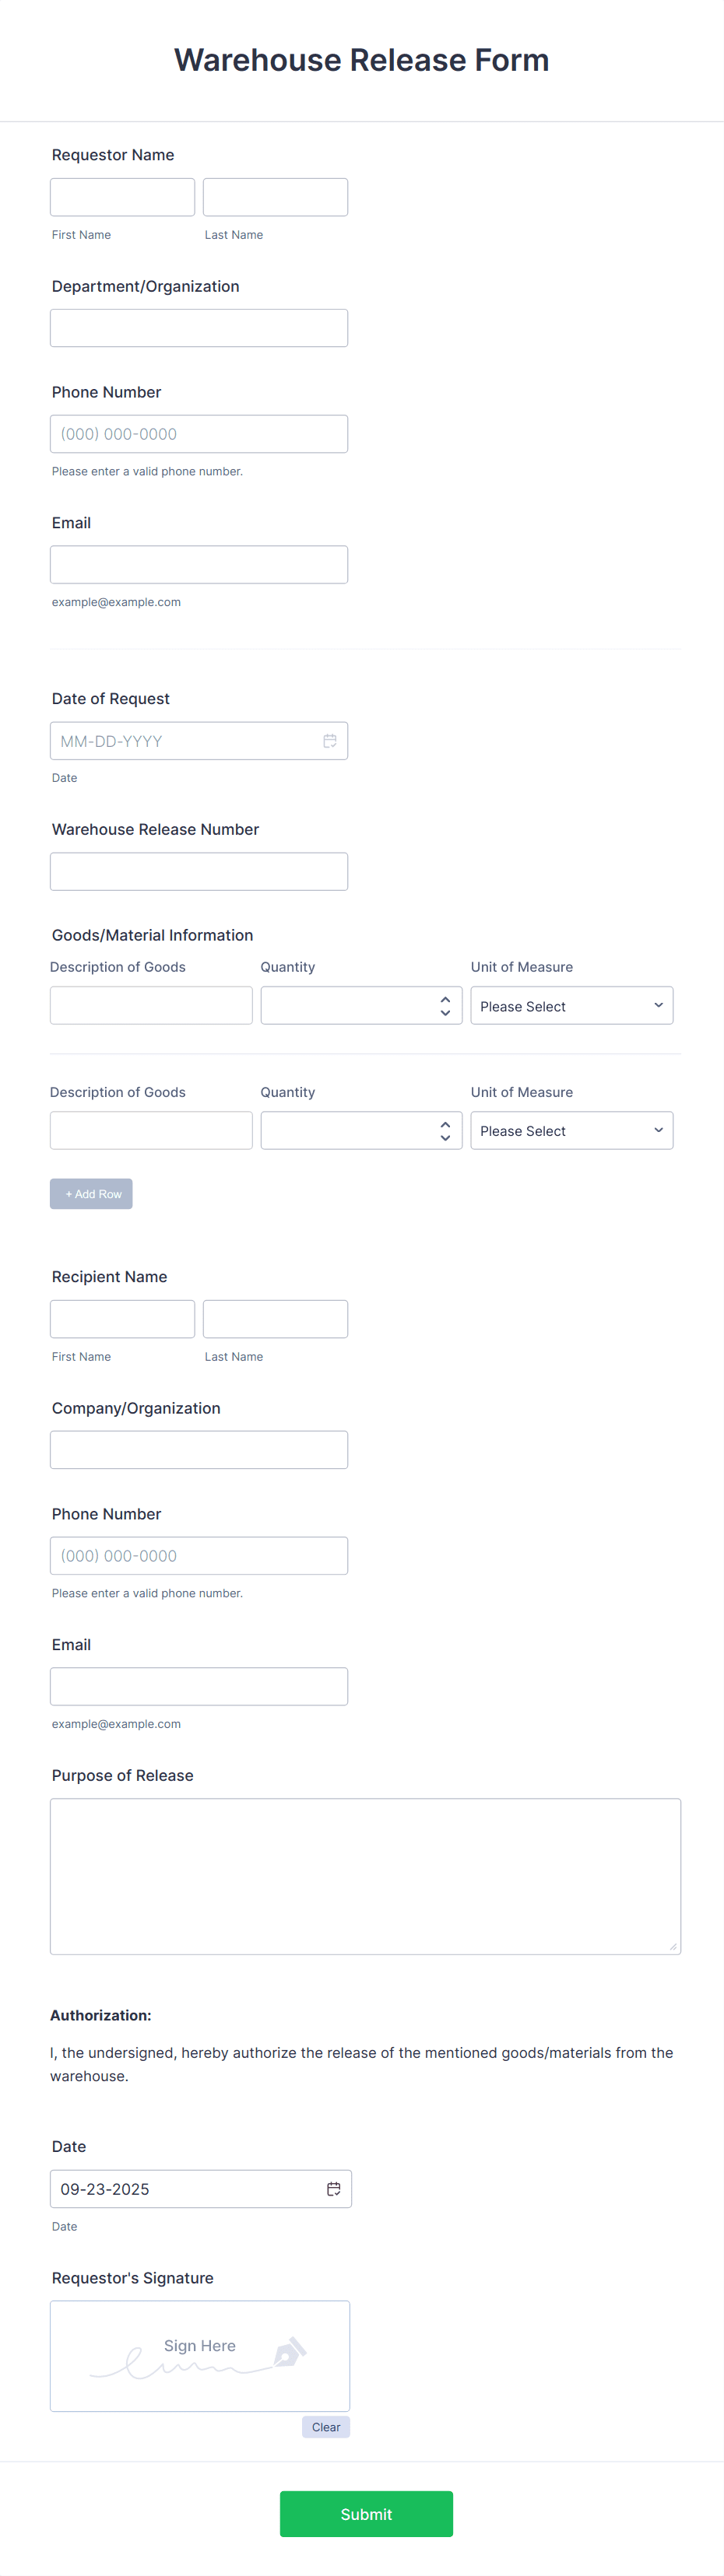Increment Quantity in the first goods row
The height and width of the screenshot is (2576, 724).
click(446, 998)
